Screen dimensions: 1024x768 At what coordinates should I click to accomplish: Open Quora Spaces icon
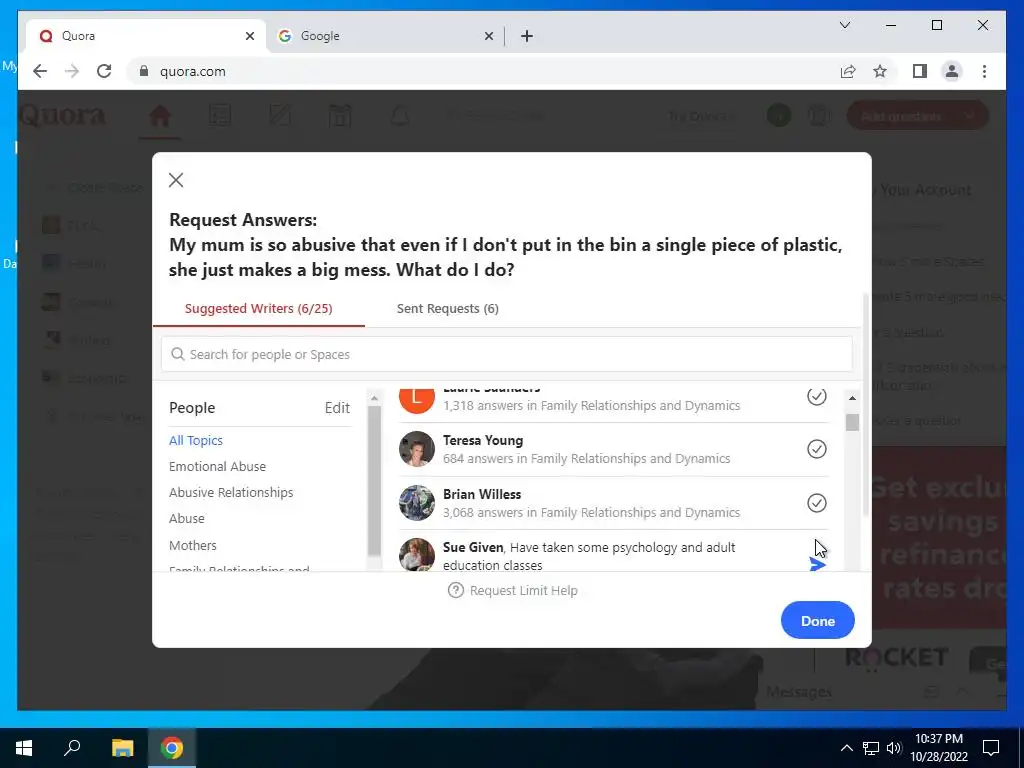coord(340,116)
